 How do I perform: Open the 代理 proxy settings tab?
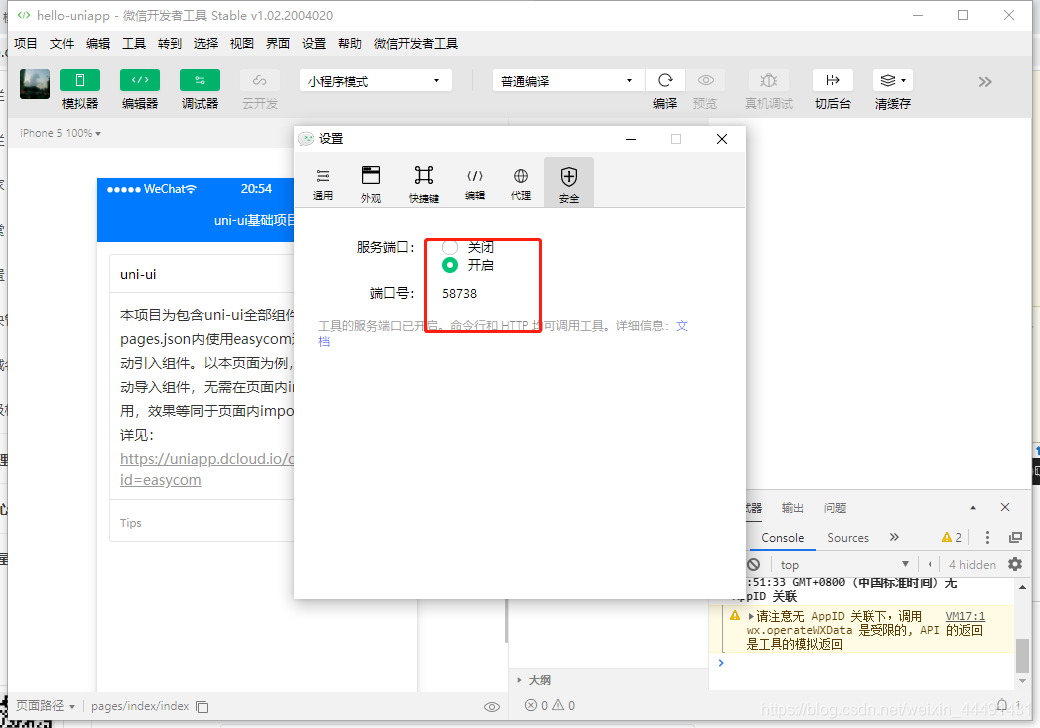pyautogui.click(x=521, y=184)
